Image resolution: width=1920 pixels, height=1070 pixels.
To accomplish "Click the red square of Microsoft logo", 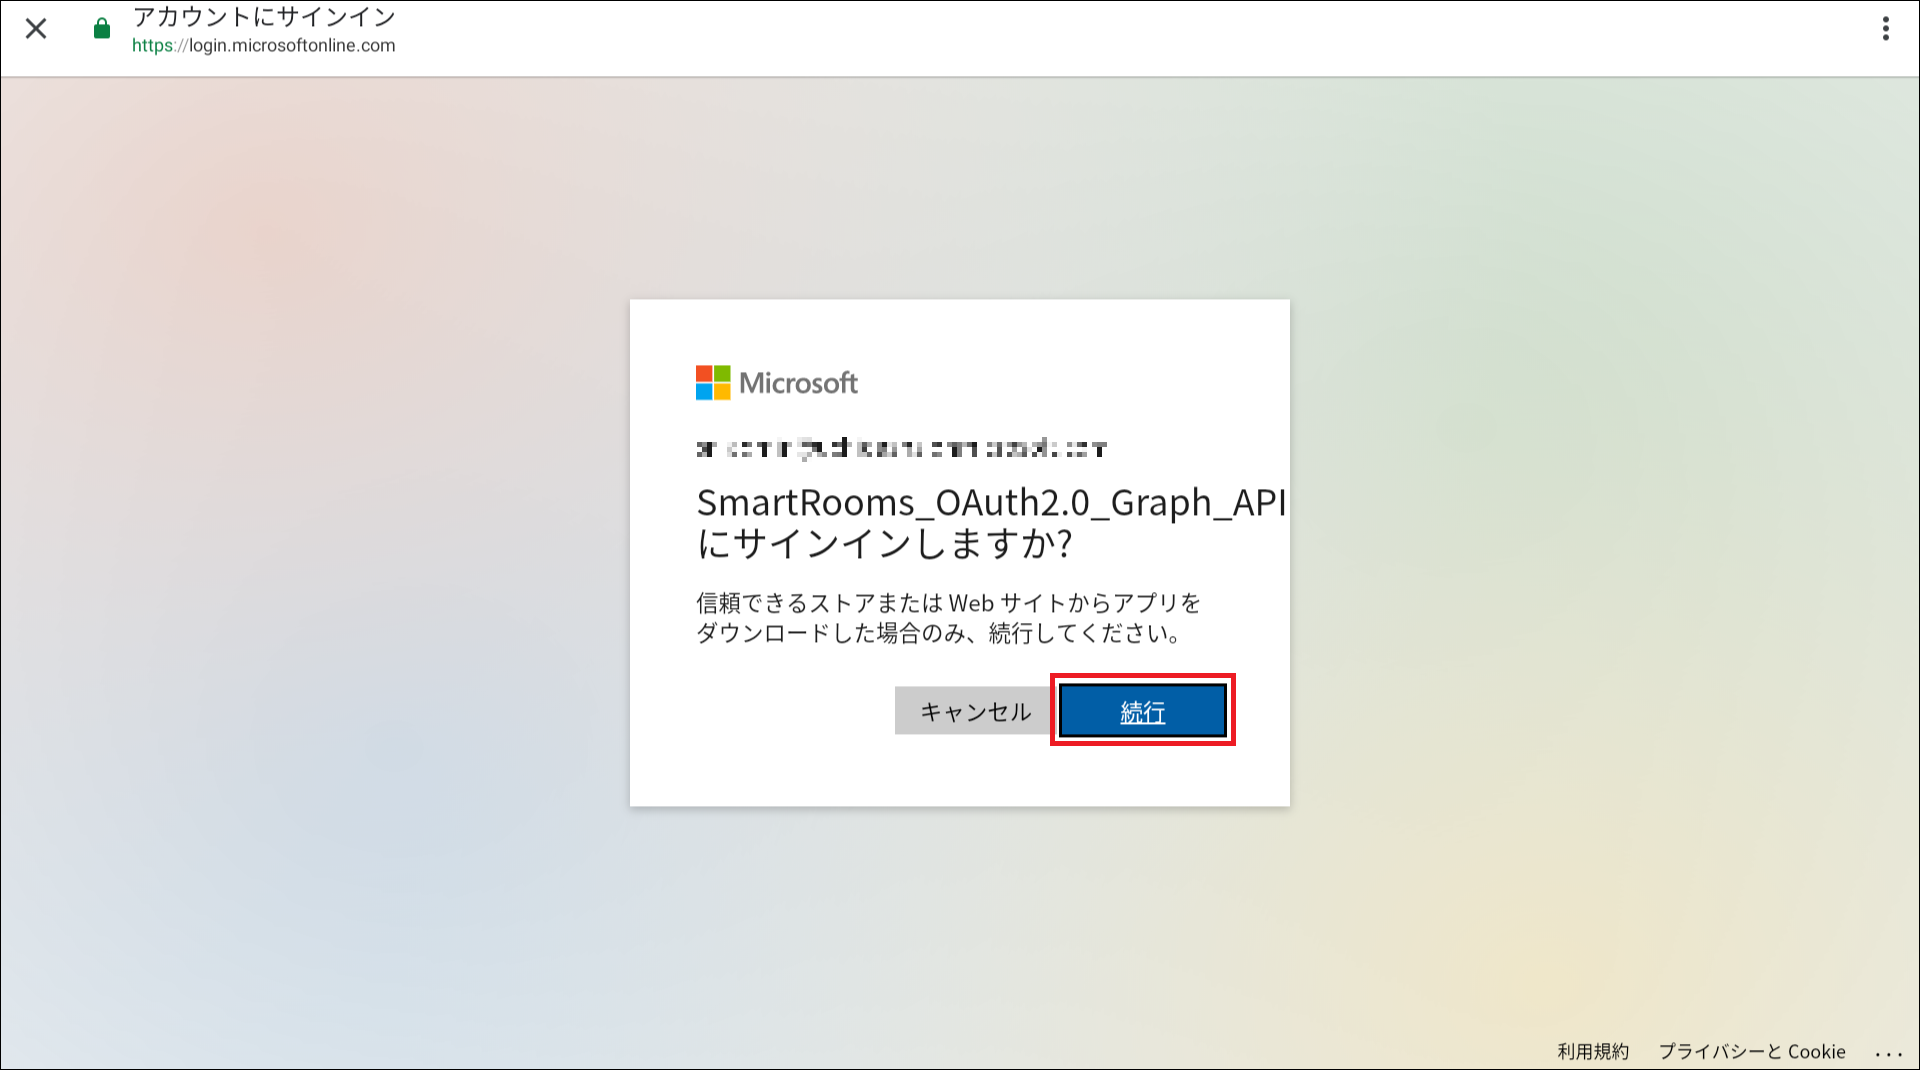I will [x=704, y=374].
